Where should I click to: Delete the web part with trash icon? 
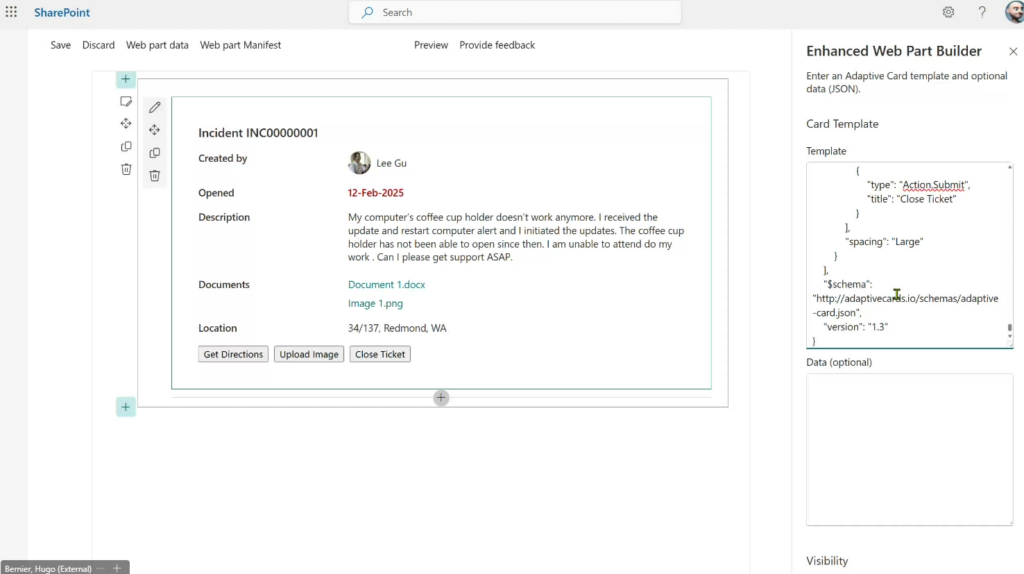155,176
